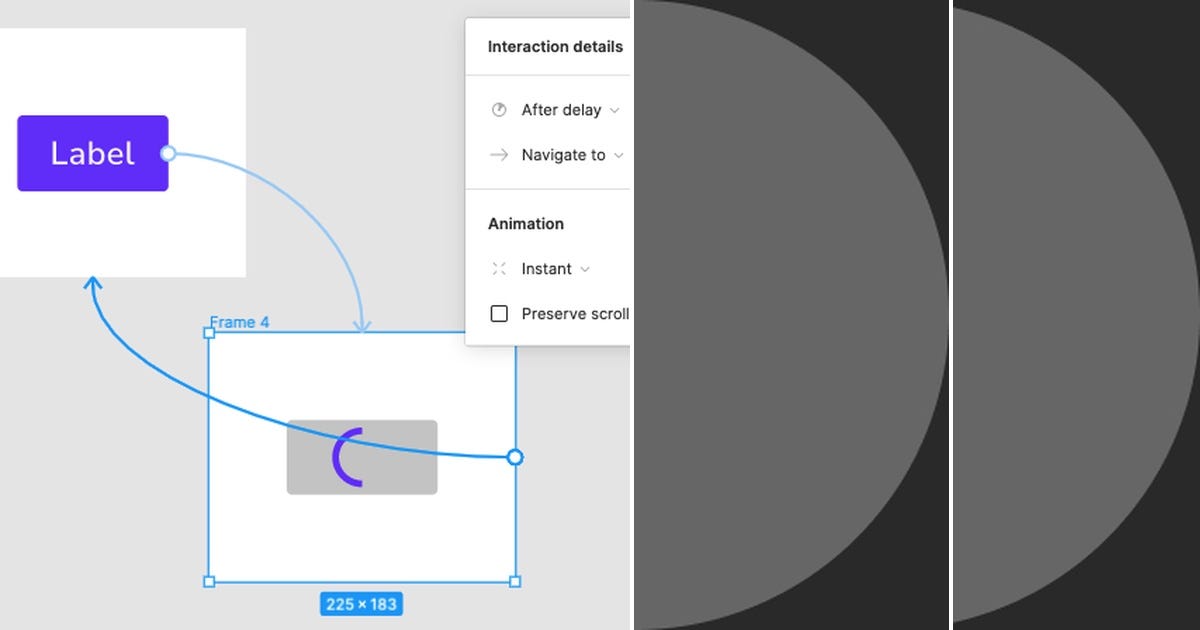Select the purple Label button
This screenshot has height=630, width=1200.
coord(92,153)
